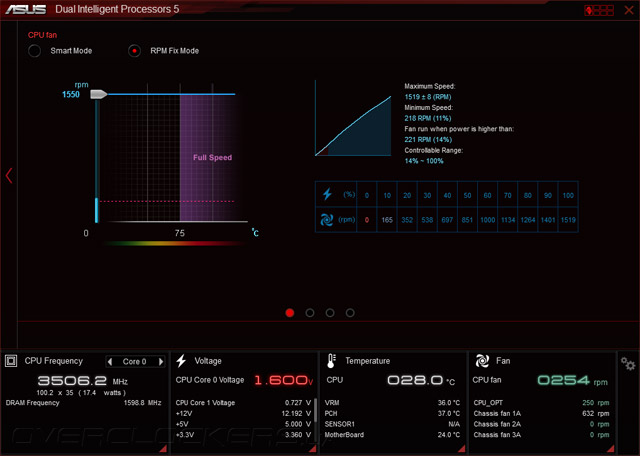The image size is (640, 456).
Task: Click the RPM slider handle at 1550
Action: (98, 94)
